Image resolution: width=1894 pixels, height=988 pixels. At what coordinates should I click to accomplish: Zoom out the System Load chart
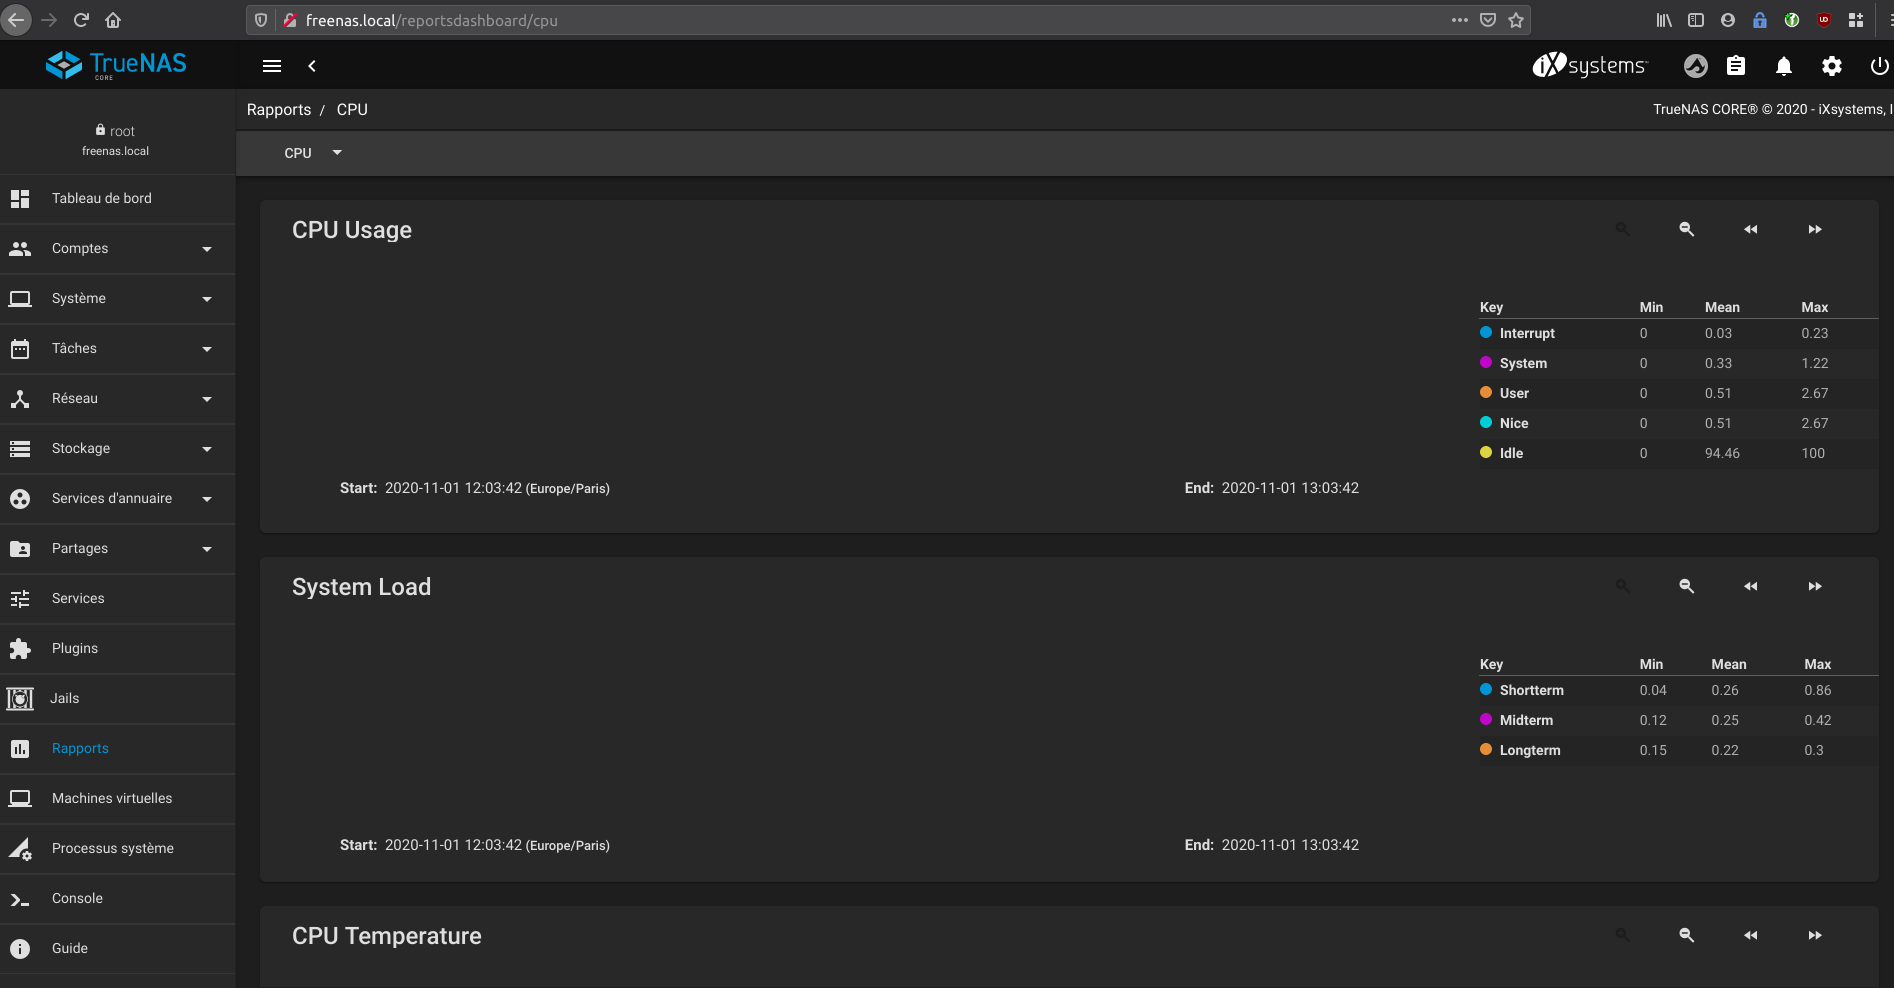[x=1687, y=586]
